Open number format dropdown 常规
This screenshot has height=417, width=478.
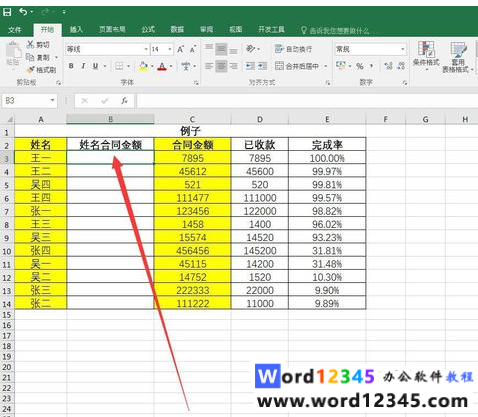(403, 49)
